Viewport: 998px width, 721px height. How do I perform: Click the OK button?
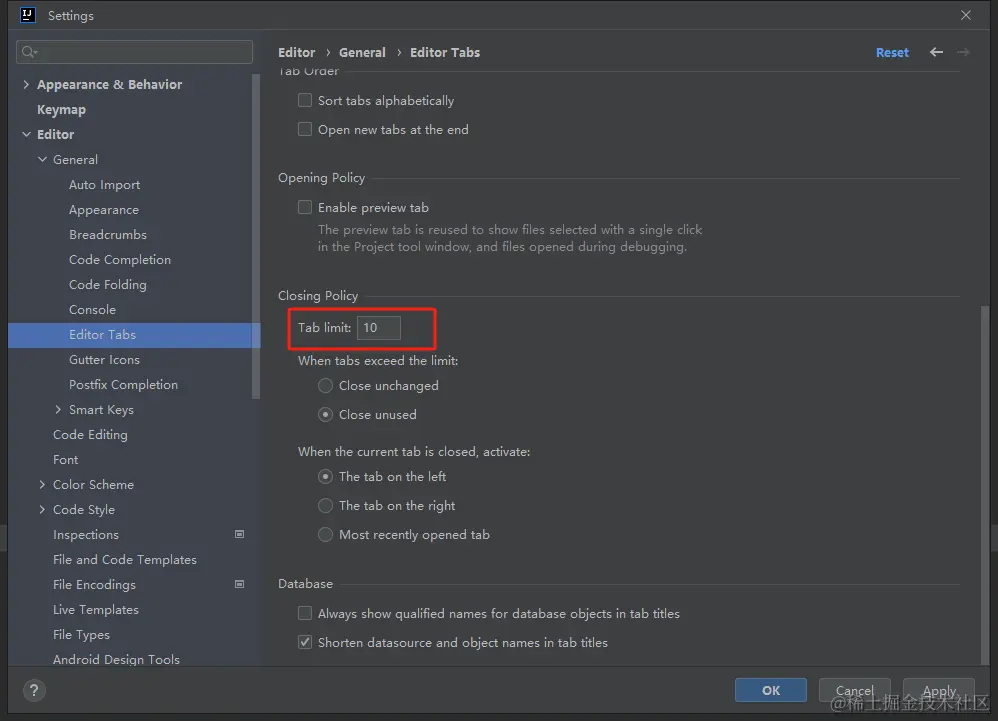pyautogui.click(x=770, y=690)
